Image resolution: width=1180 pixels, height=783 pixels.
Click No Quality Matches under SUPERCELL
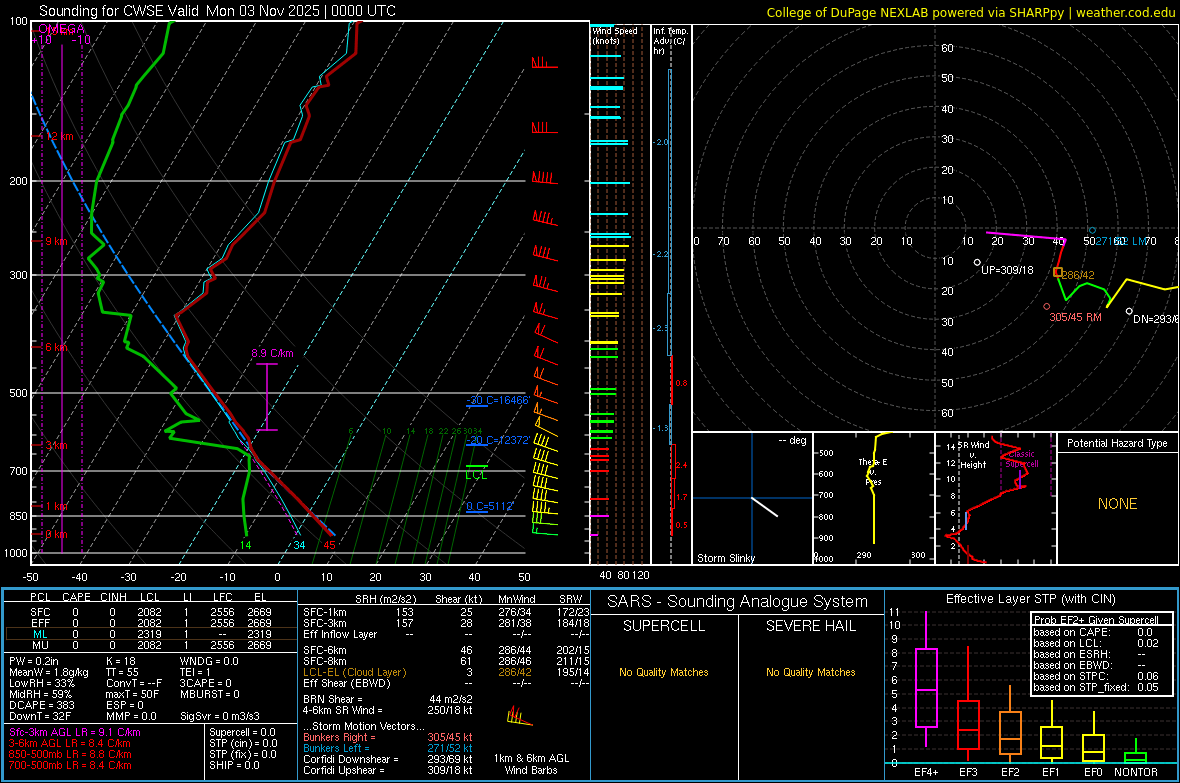[x=664, y=672]
